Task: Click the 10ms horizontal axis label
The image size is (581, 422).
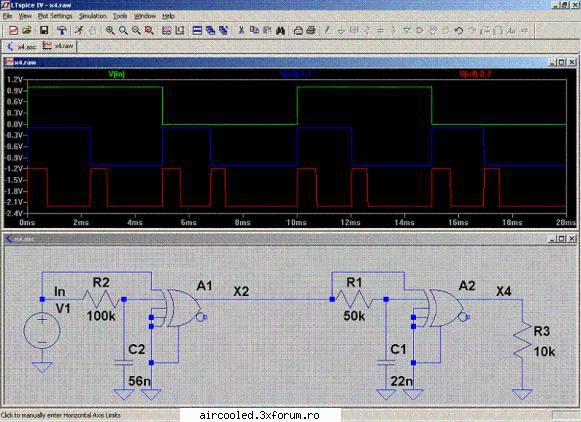Action: pos(296,222)
